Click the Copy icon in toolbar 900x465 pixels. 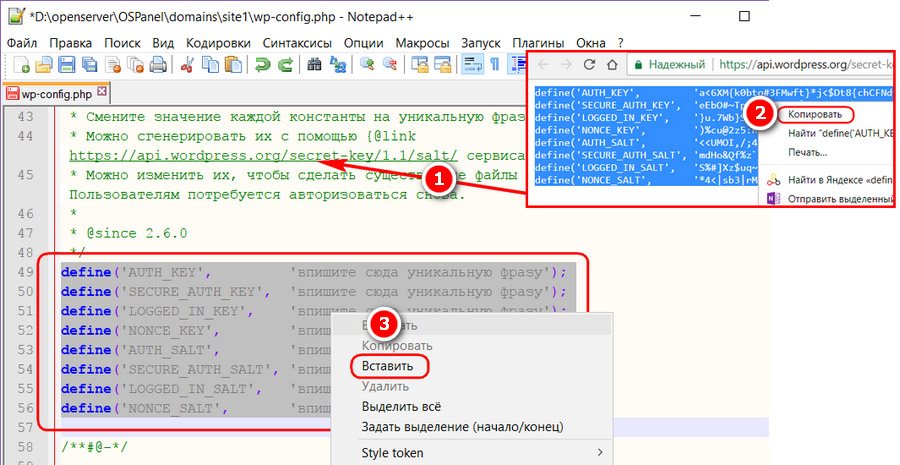(211, 64)
